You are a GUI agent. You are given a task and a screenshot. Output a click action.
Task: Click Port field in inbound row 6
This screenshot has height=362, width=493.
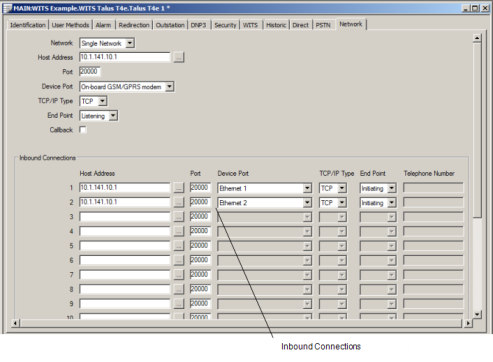[200, 260]
